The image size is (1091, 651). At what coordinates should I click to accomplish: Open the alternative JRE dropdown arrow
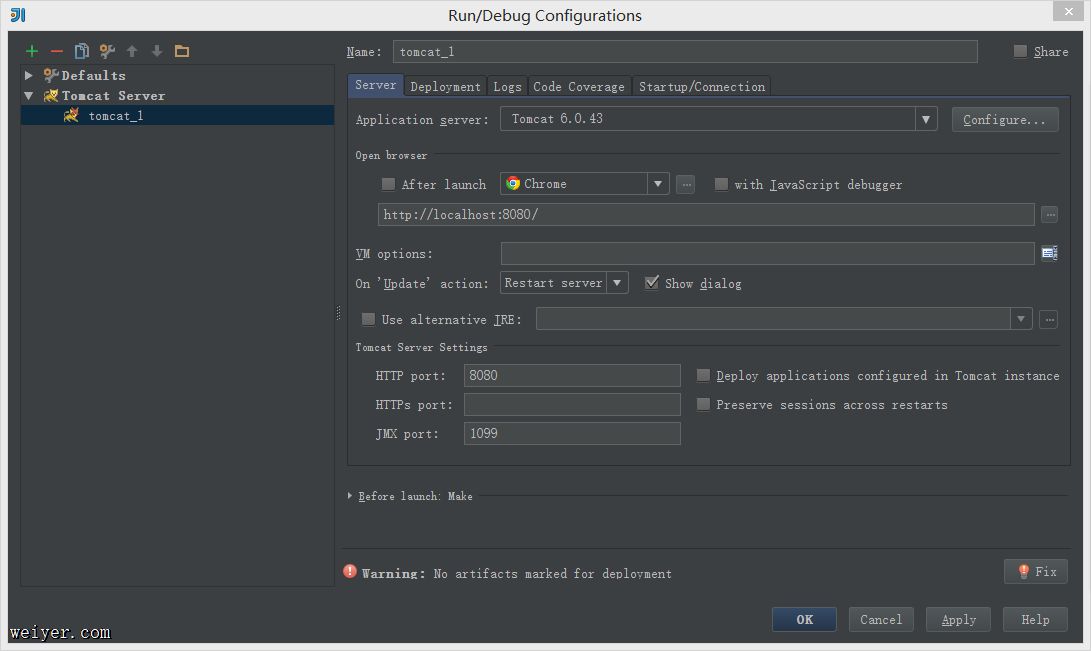click(1021, 319)
